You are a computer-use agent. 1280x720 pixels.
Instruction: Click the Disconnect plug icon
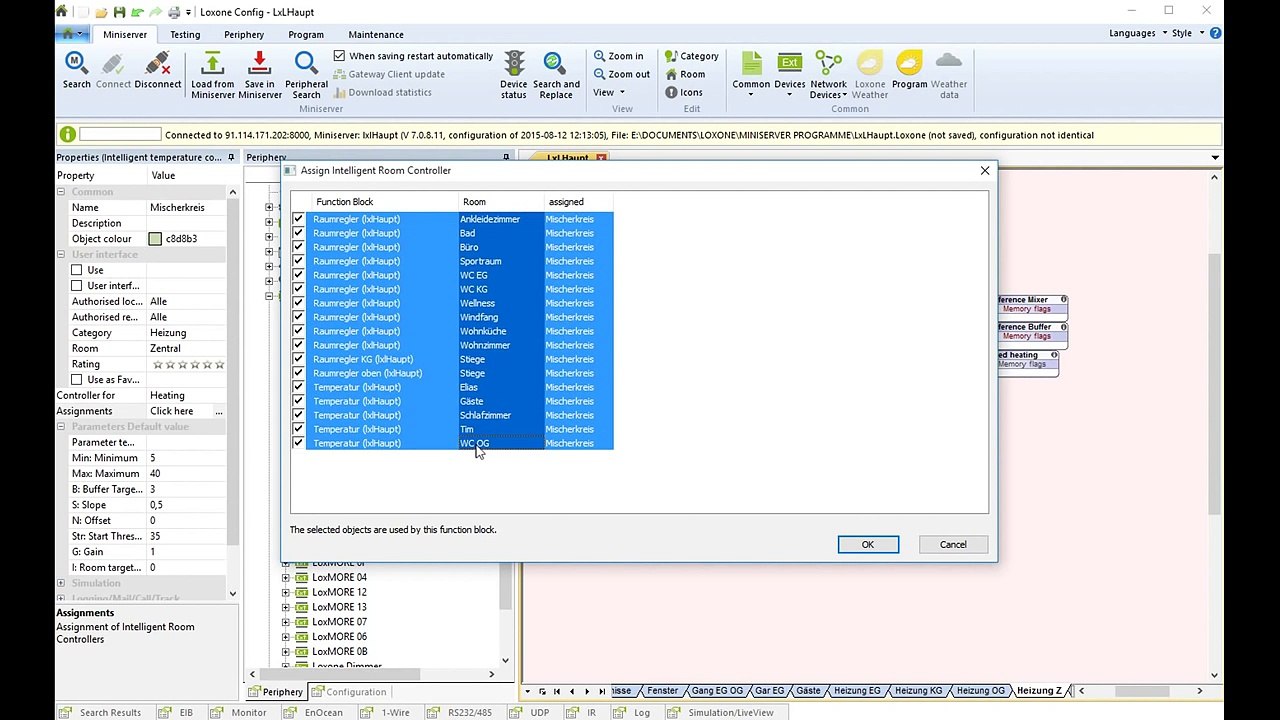pos(157,64)
